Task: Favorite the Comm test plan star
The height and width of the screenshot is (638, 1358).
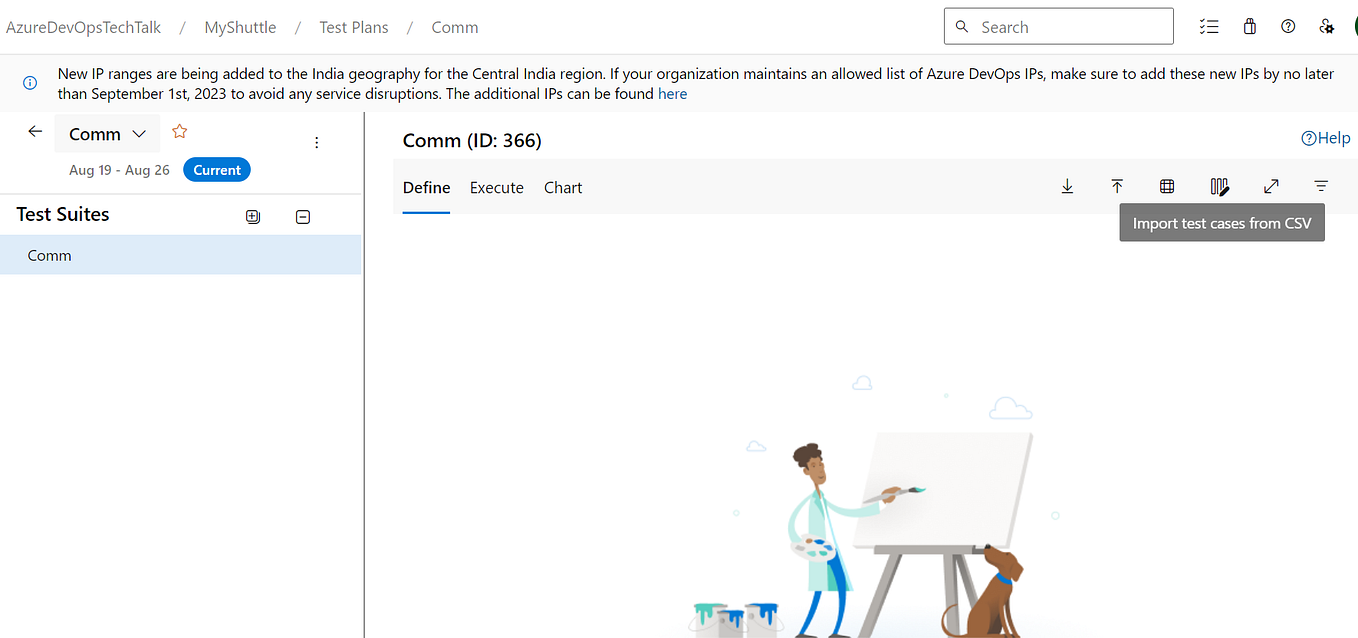Action: pos(178,130)
